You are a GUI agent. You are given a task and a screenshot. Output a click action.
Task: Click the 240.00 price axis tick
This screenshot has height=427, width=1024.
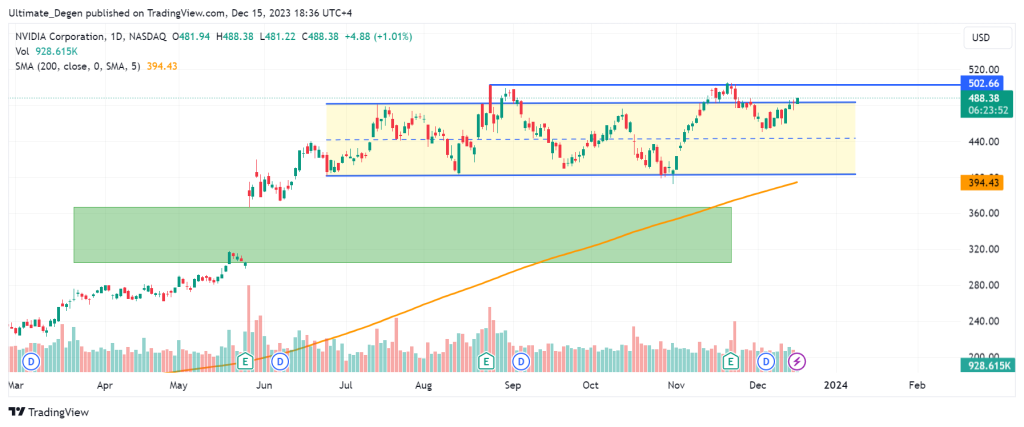point(985,321)
